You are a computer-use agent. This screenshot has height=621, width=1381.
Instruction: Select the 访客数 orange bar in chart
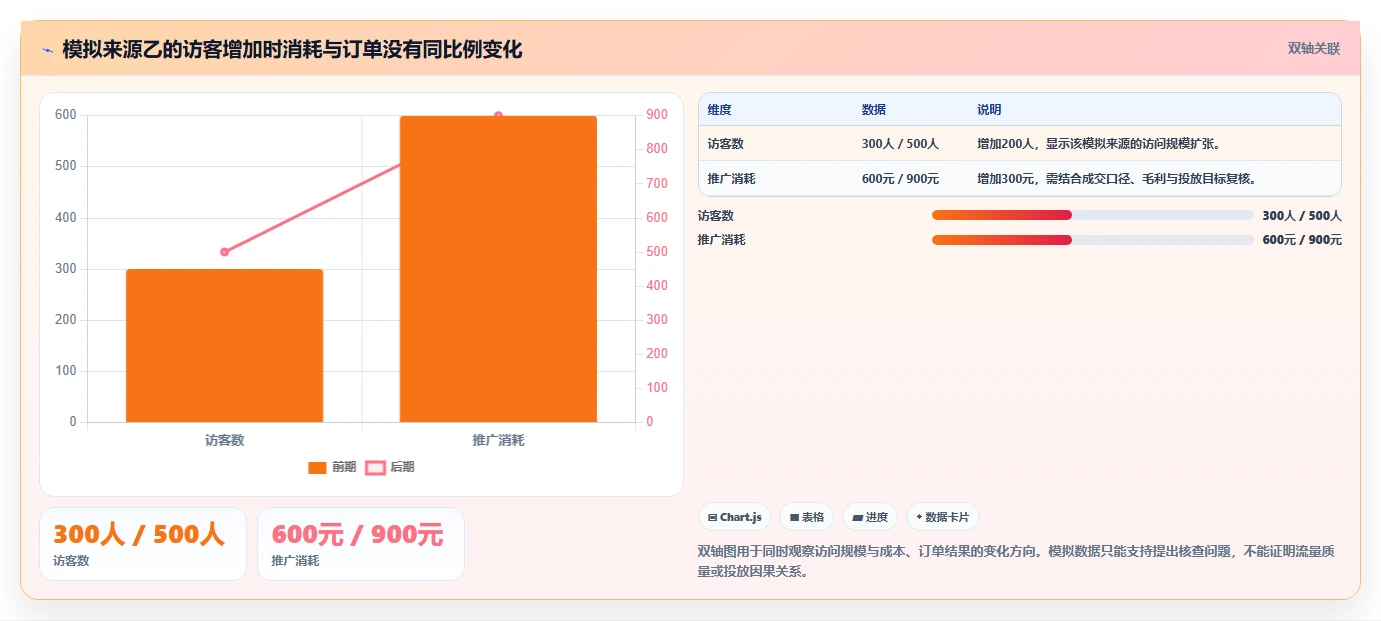(224, 345)
